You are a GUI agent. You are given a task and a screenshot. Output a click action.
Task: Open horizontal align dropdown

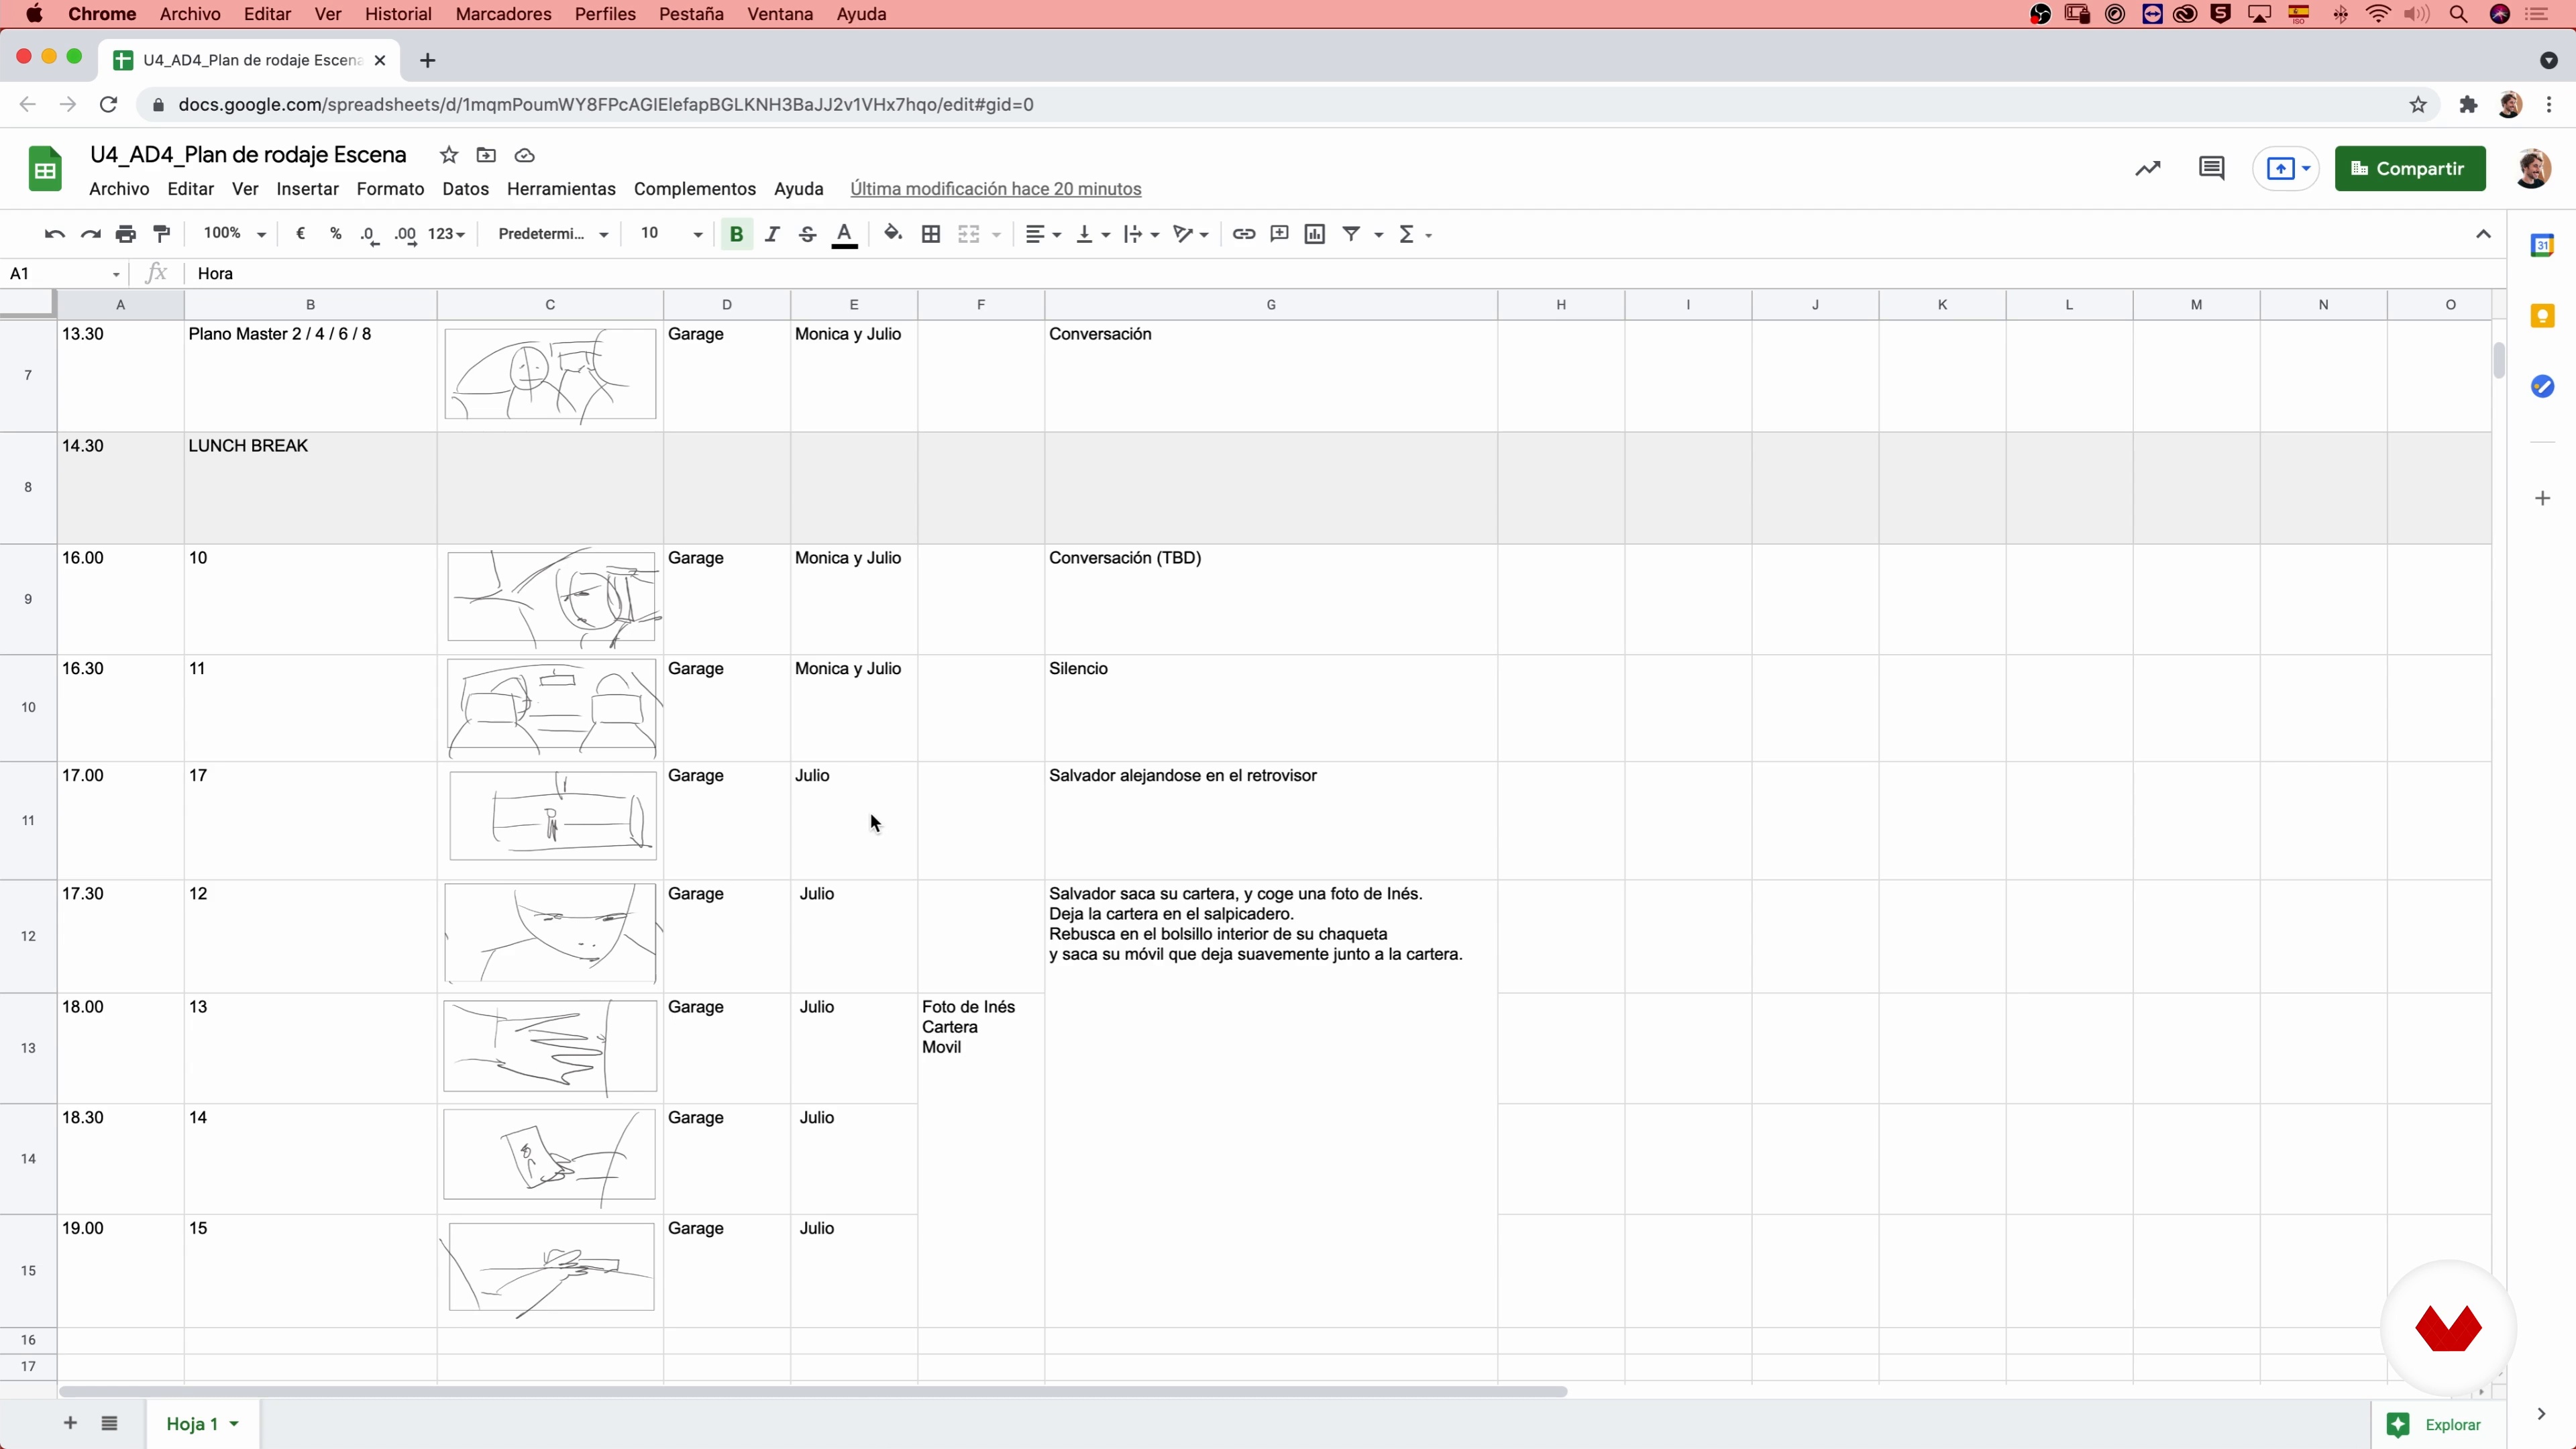1043,234
